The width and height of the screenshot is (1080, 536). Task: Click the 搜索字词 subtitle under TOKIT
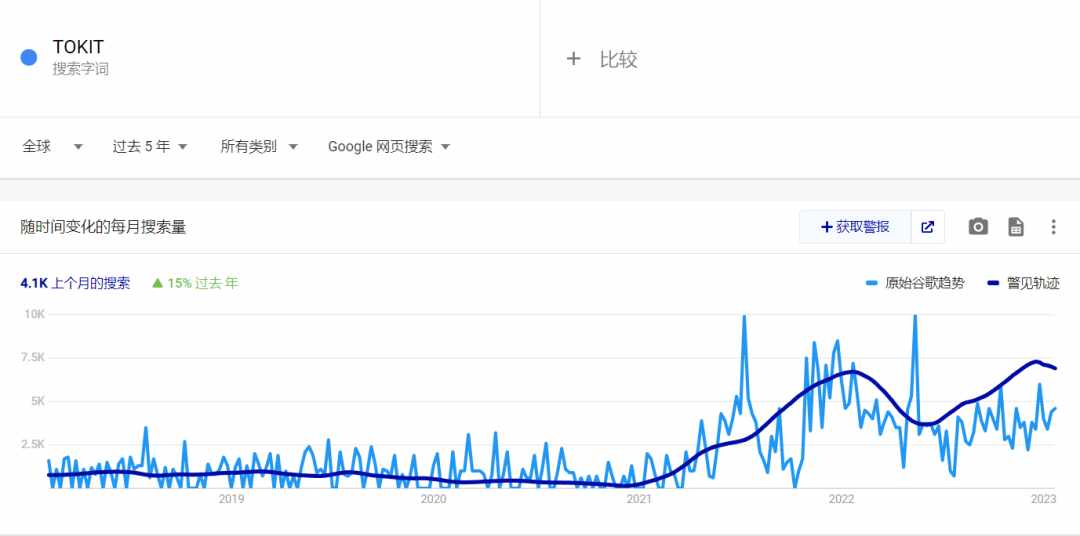(x=81, y=69)
